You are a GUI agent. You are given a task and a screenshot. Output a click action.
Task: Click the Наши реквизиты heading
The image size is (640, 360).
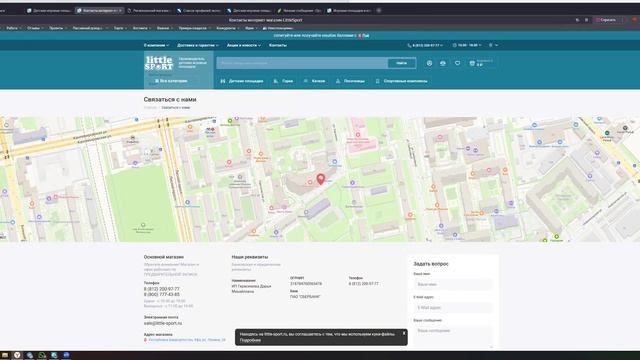click(x=250, y=257)
